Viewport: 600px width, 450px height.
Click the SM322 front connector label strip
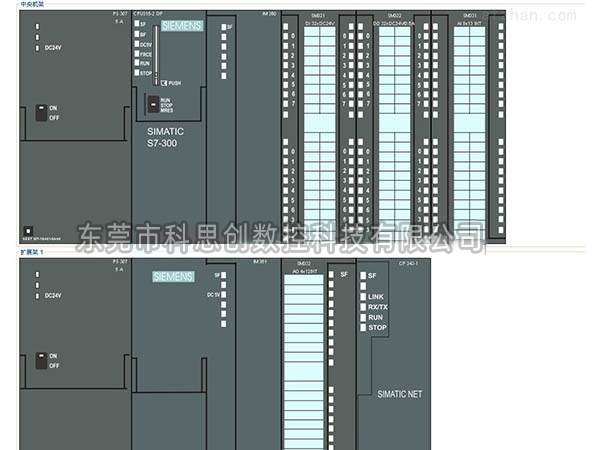(394, 134)
